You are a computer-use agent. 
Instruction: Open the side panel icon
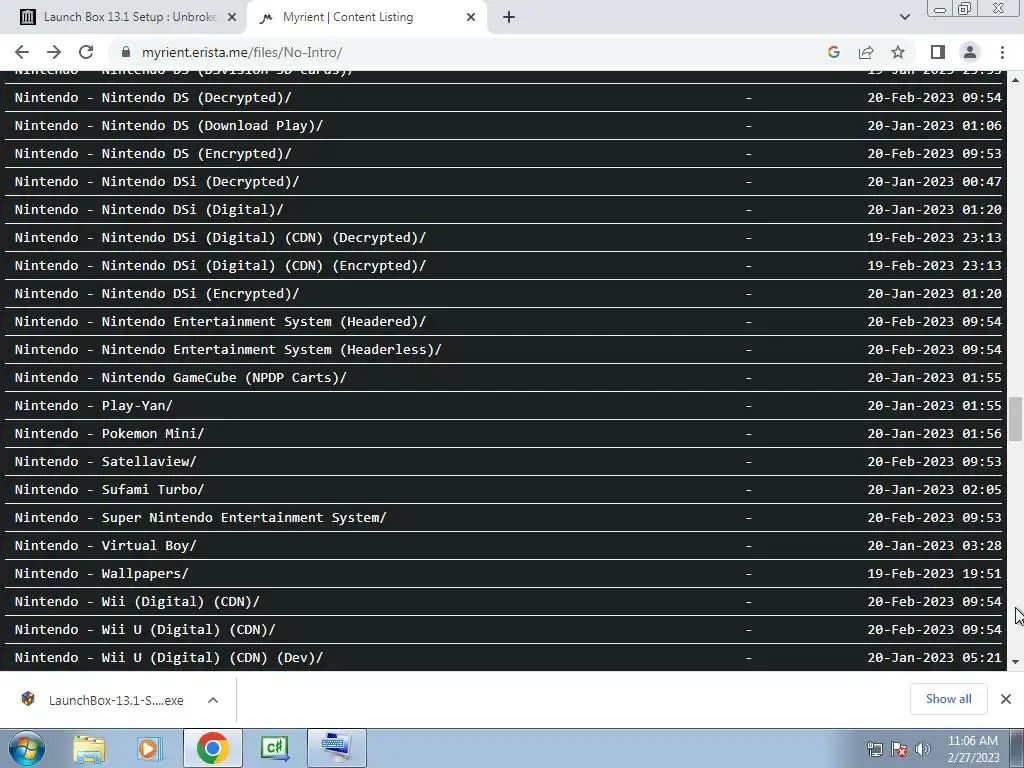[x=938, y=52]
